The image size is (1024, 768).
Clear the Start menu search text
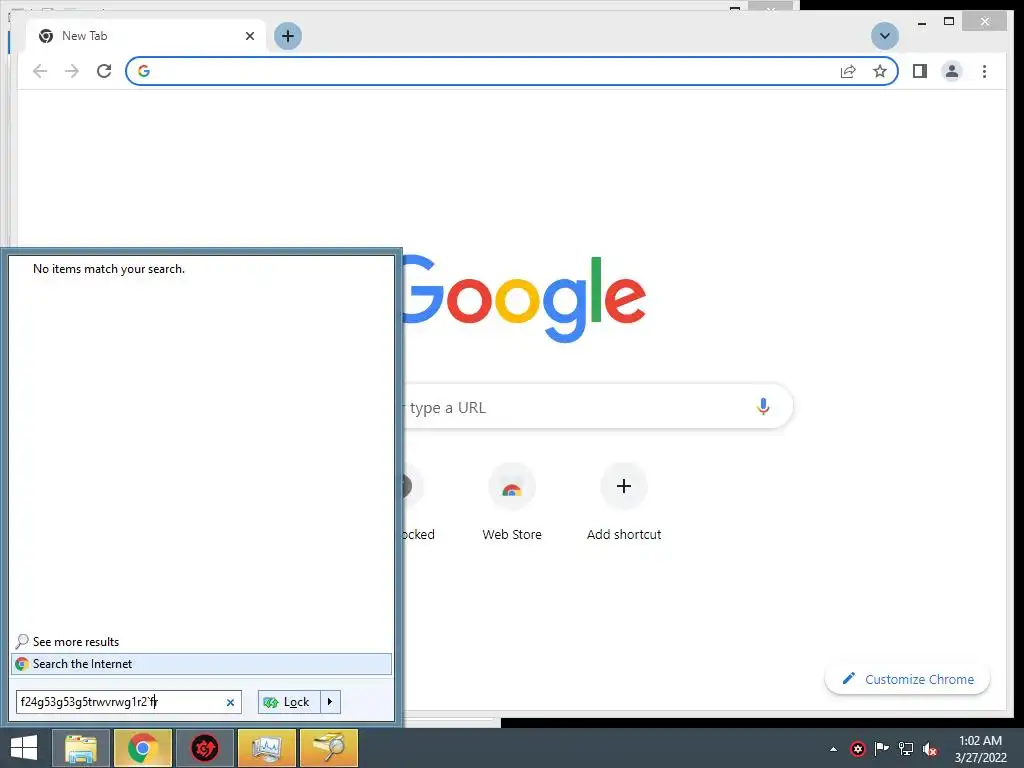point(230,702)
